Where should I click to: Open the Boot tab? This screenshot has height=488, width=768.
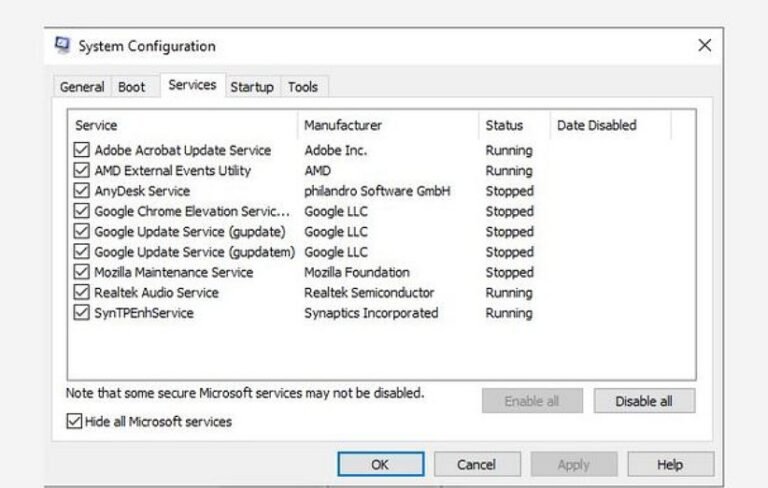coord(132,87)
